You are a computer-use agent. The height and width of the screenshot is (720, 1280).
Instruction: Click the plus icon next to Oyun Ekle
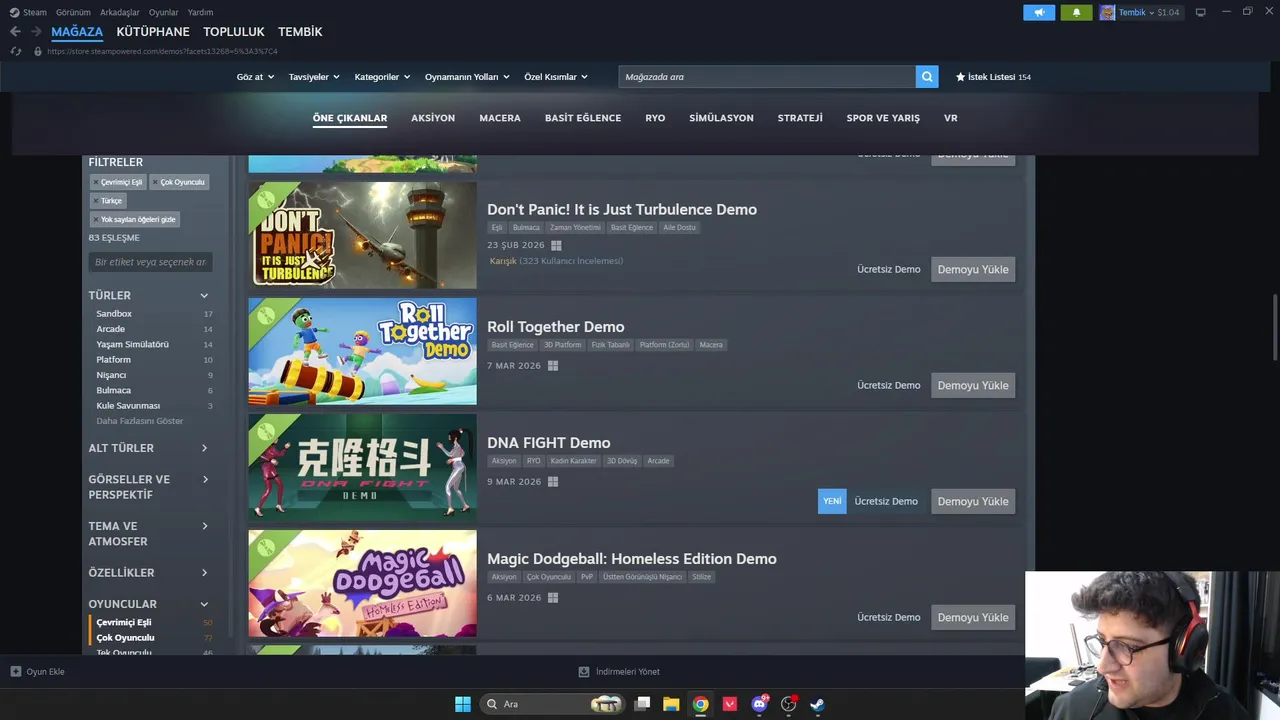[15, 671]
